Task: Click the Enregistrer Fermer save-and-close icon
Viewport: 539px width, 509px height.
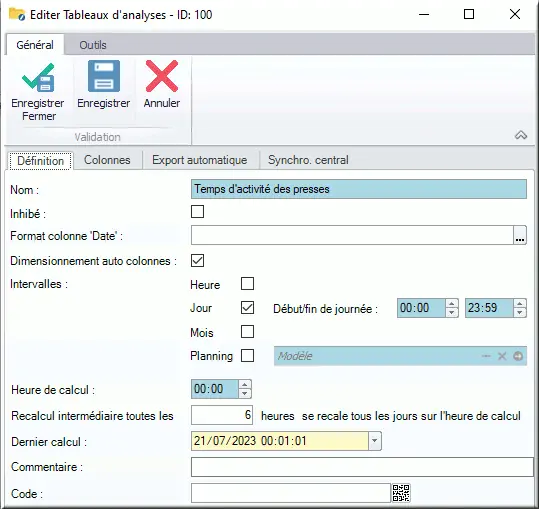Action: coord(38,78)
